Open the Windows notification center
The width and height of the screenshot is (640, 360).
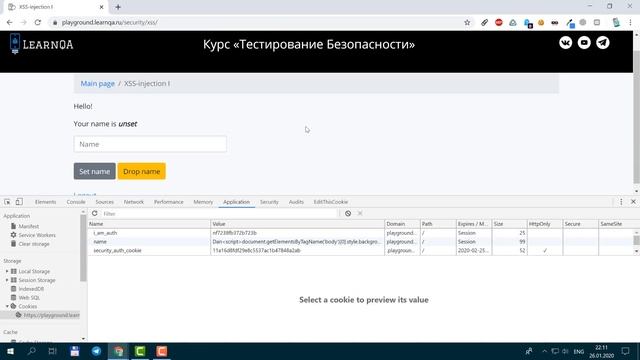pos(625,351)
